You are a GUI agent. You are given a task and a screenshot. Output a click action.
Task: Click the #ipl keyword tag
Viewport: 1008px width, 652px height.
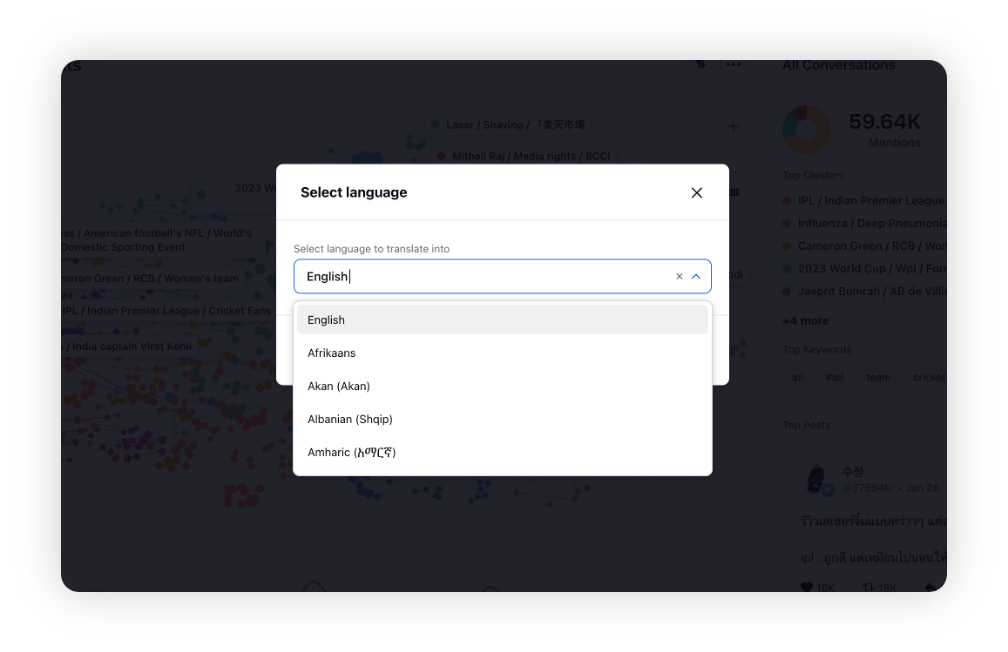[834, 377]
